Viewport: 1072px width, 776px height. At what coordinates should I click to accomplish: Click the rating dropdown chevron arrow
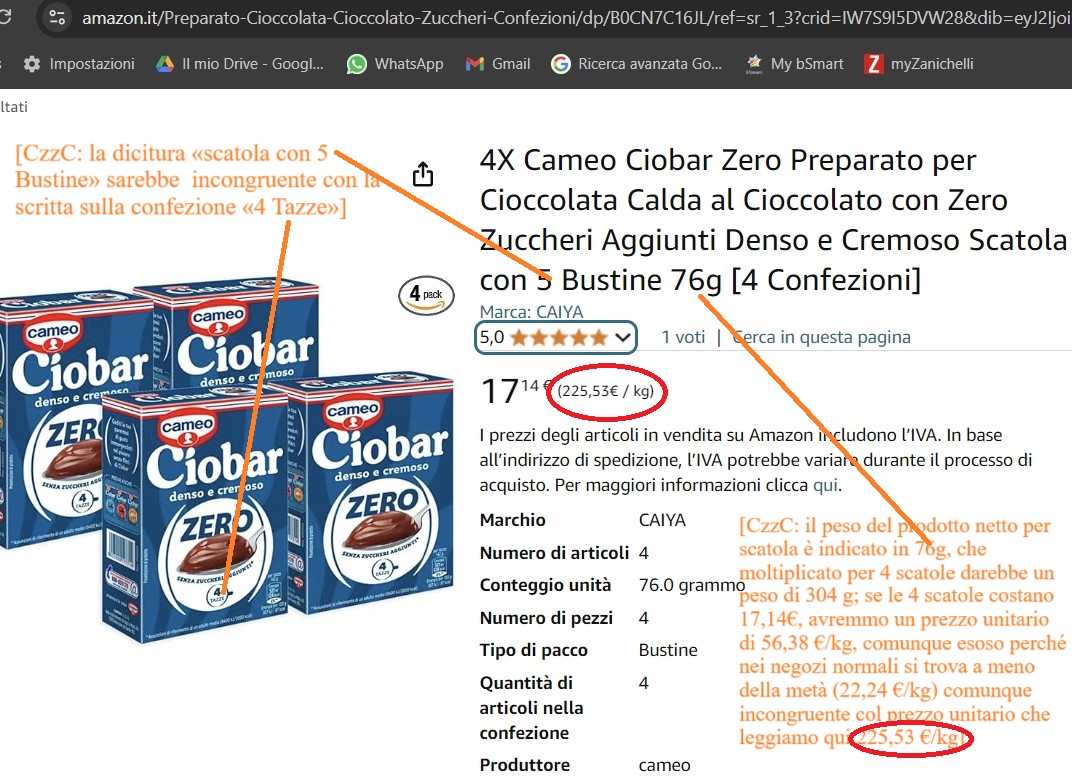(622, 337)
